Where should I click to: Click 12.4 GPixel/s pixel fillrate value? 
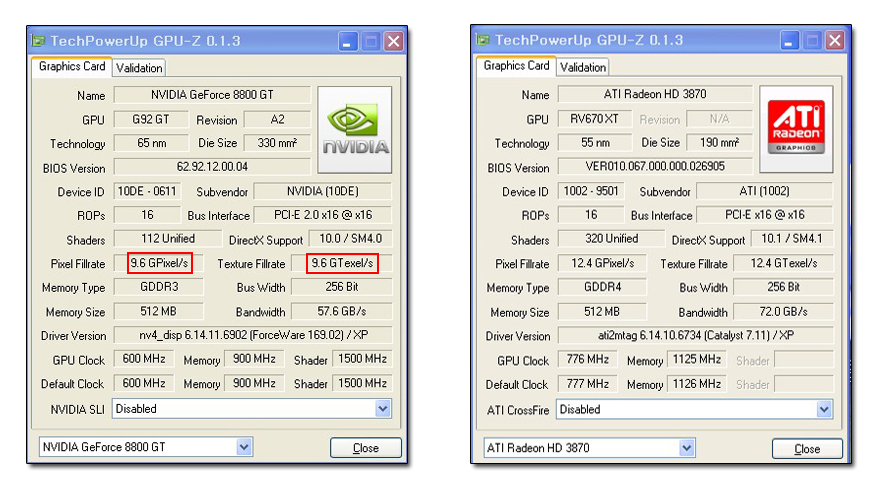(x=603, y=263)
